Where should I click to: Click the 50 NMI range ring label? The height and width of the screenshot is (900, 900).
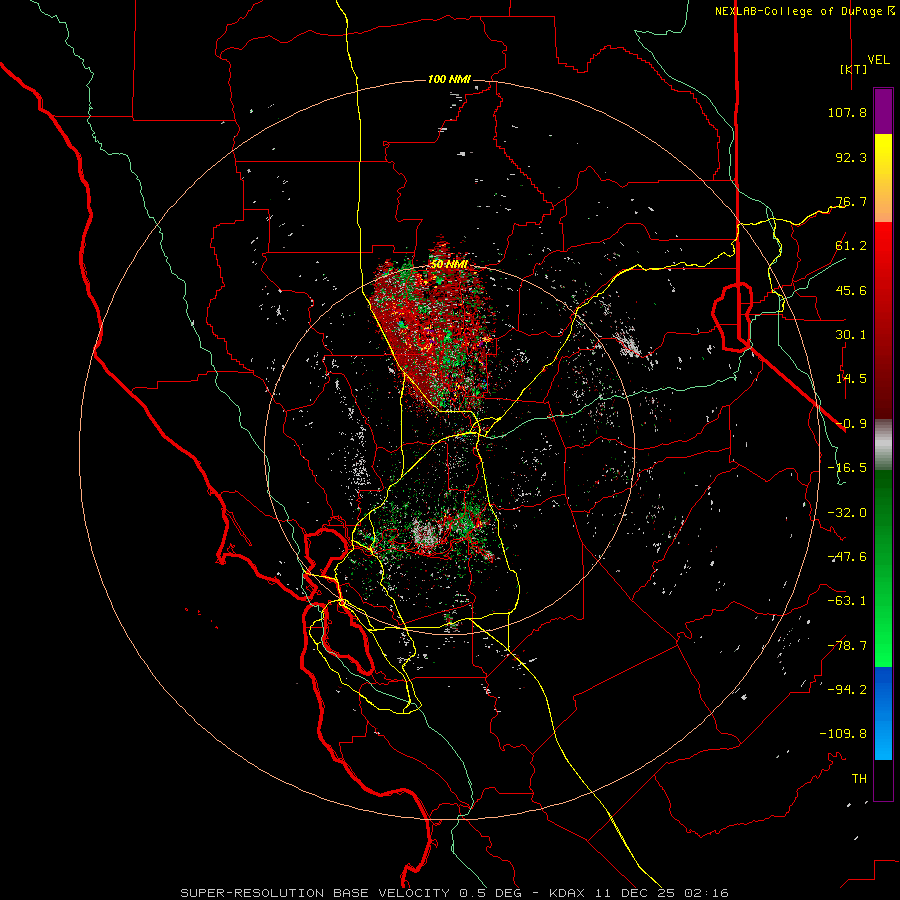point(449,265)
